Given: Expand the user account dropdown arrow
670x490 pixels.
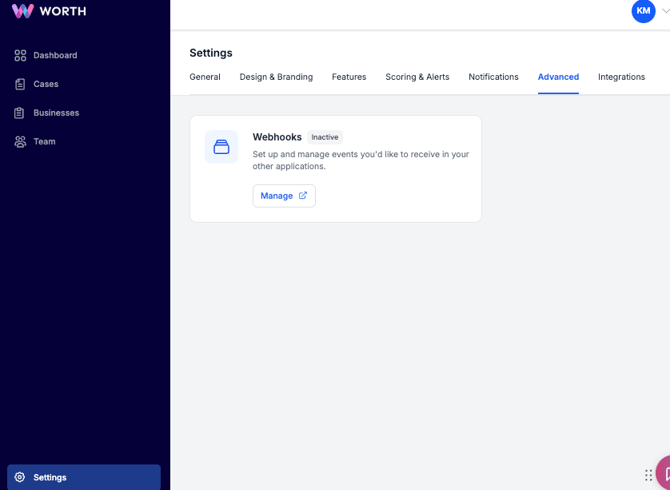Looking at the screenshot, I should tap(665, 12).
